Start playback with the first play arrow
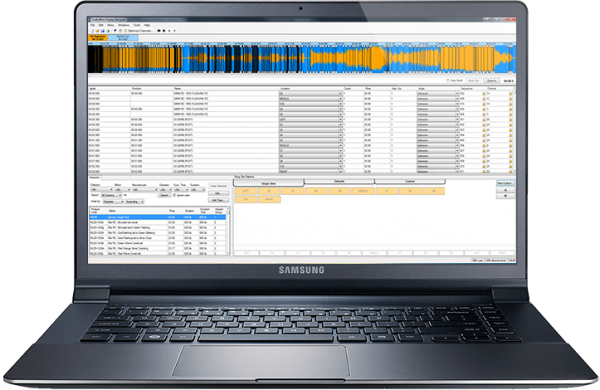The image size is (600, 390). click(x=159, y=31)
